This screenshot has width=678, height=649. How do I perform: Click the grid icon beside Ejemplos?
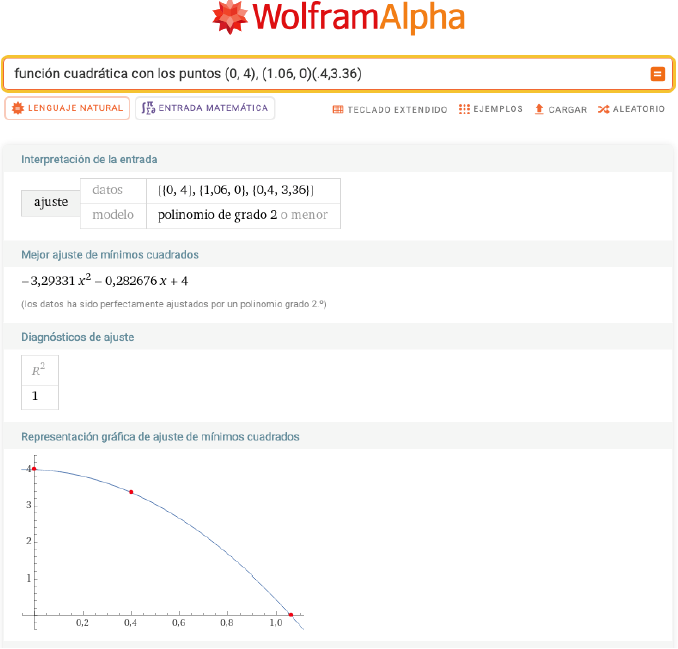point(465,109)
